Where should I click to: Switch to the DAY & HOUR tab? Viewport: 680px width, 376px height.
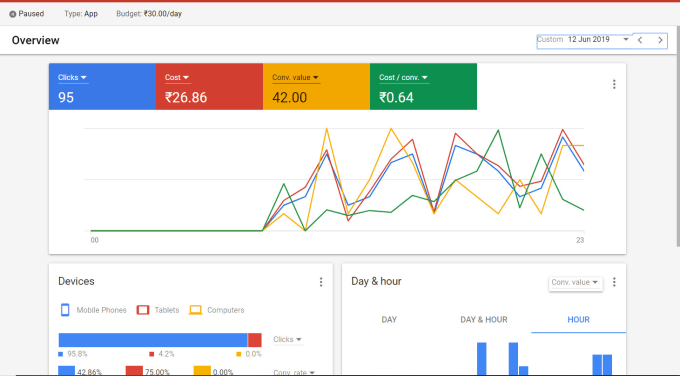(484, 320)
